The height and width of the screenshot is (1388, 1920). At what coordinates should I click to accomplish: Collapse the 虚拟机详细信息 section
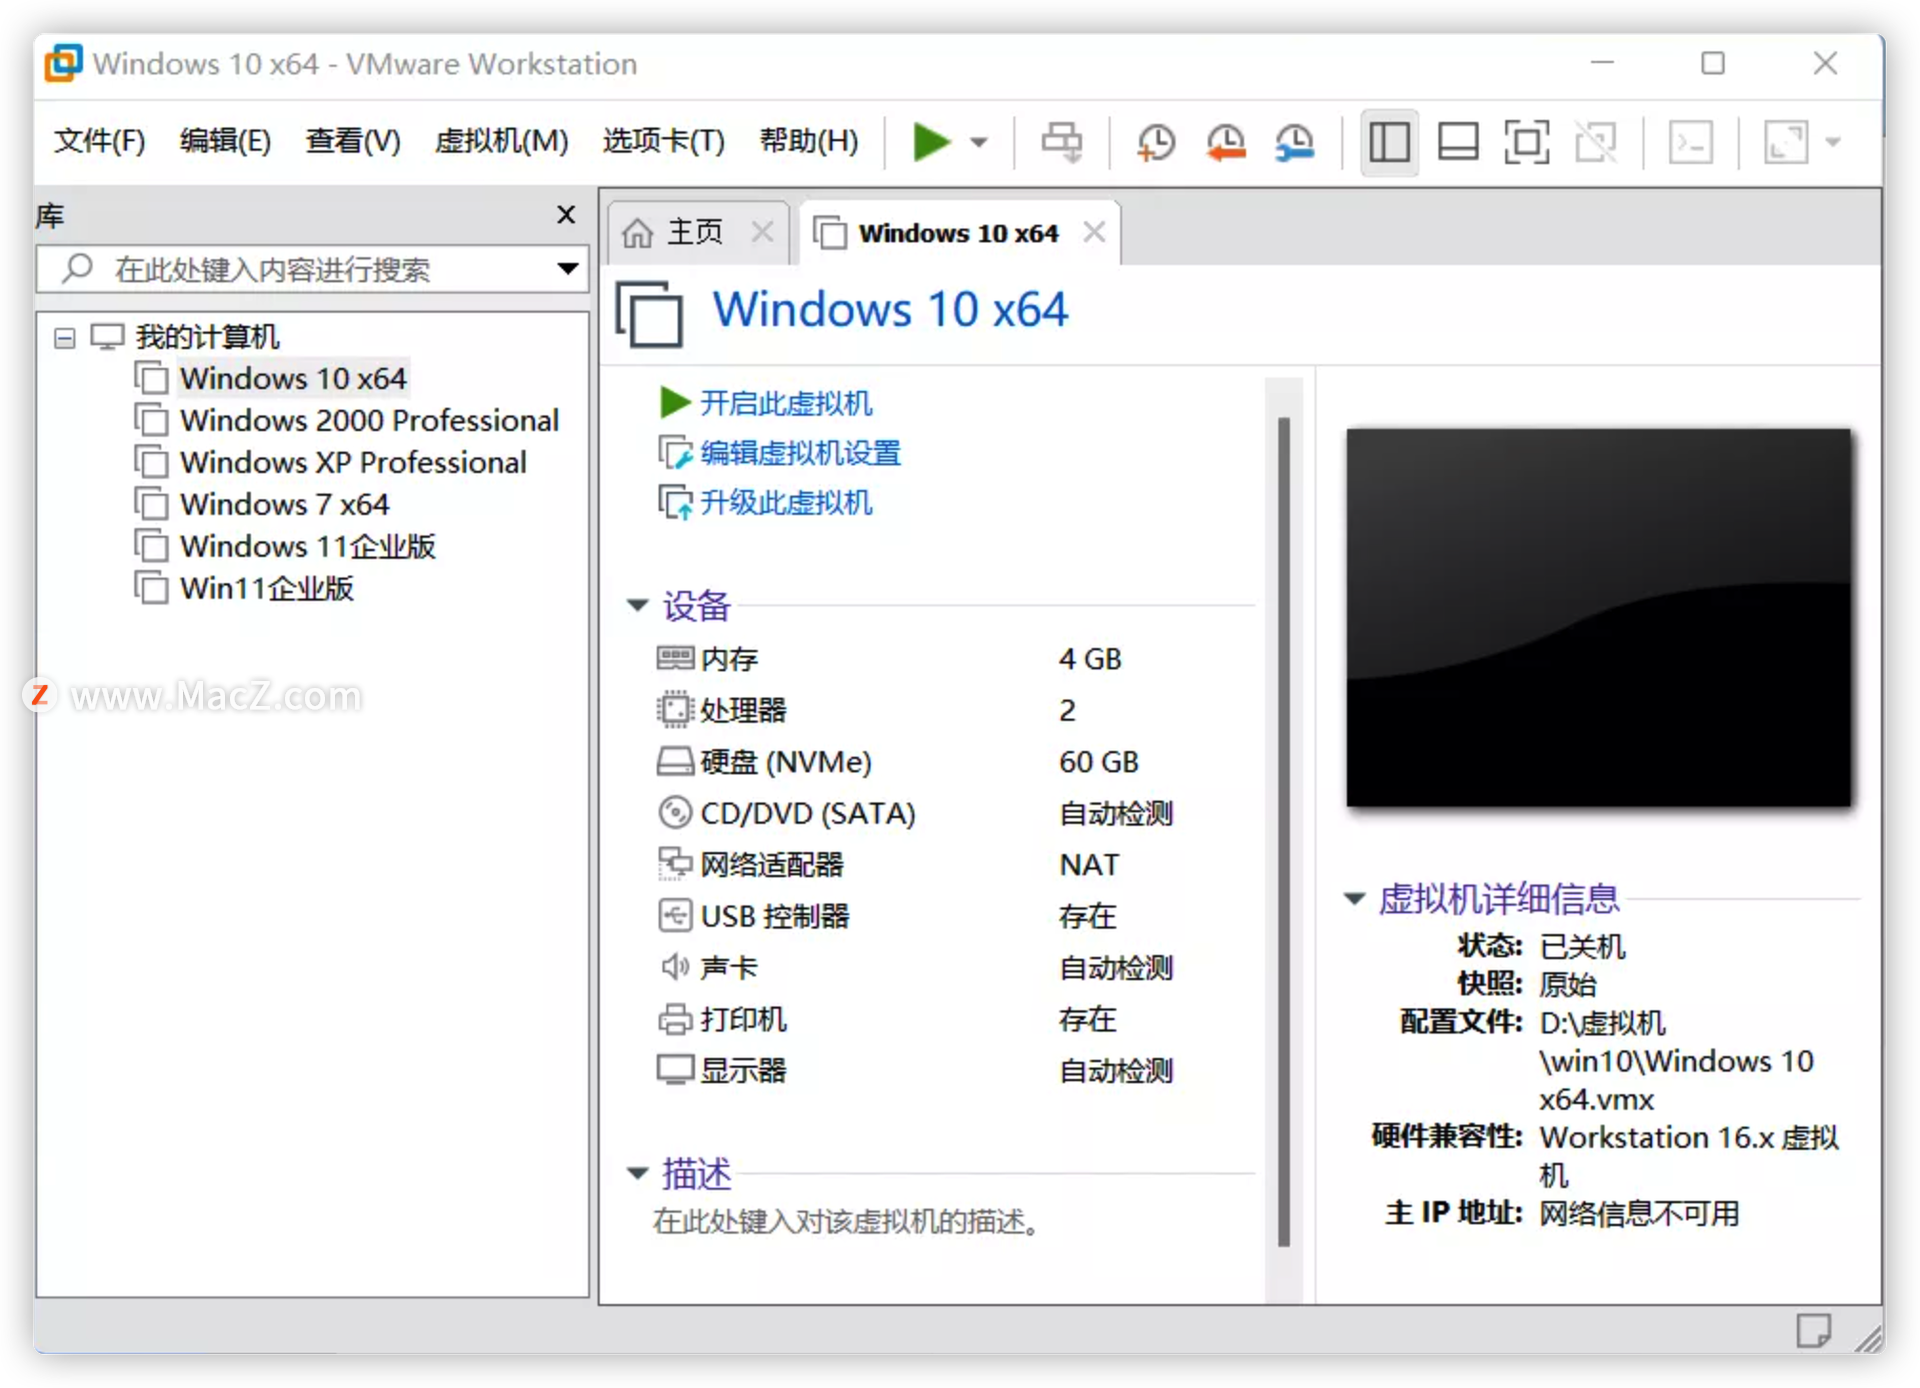(x=1355, y=899)
